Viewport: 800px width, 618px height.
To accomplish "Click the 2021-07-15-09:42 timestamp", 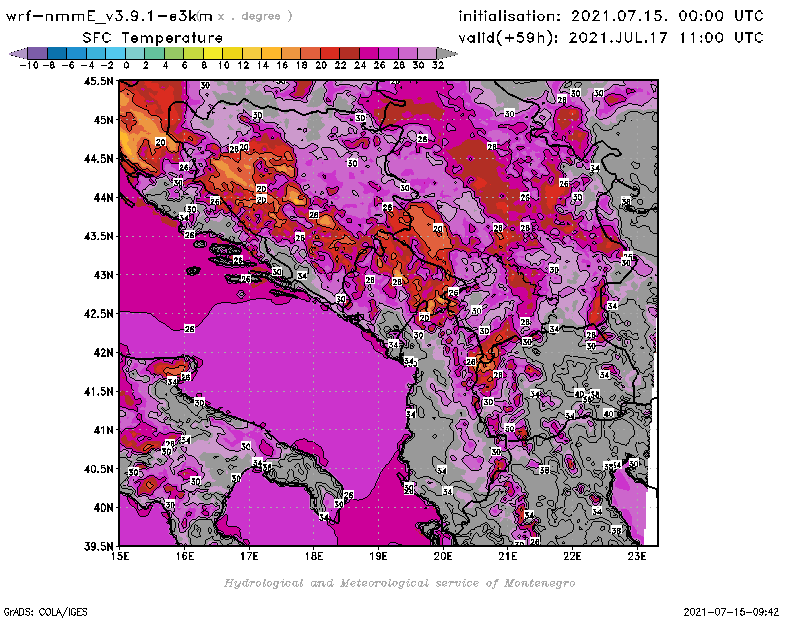I will tap(731, 612).
